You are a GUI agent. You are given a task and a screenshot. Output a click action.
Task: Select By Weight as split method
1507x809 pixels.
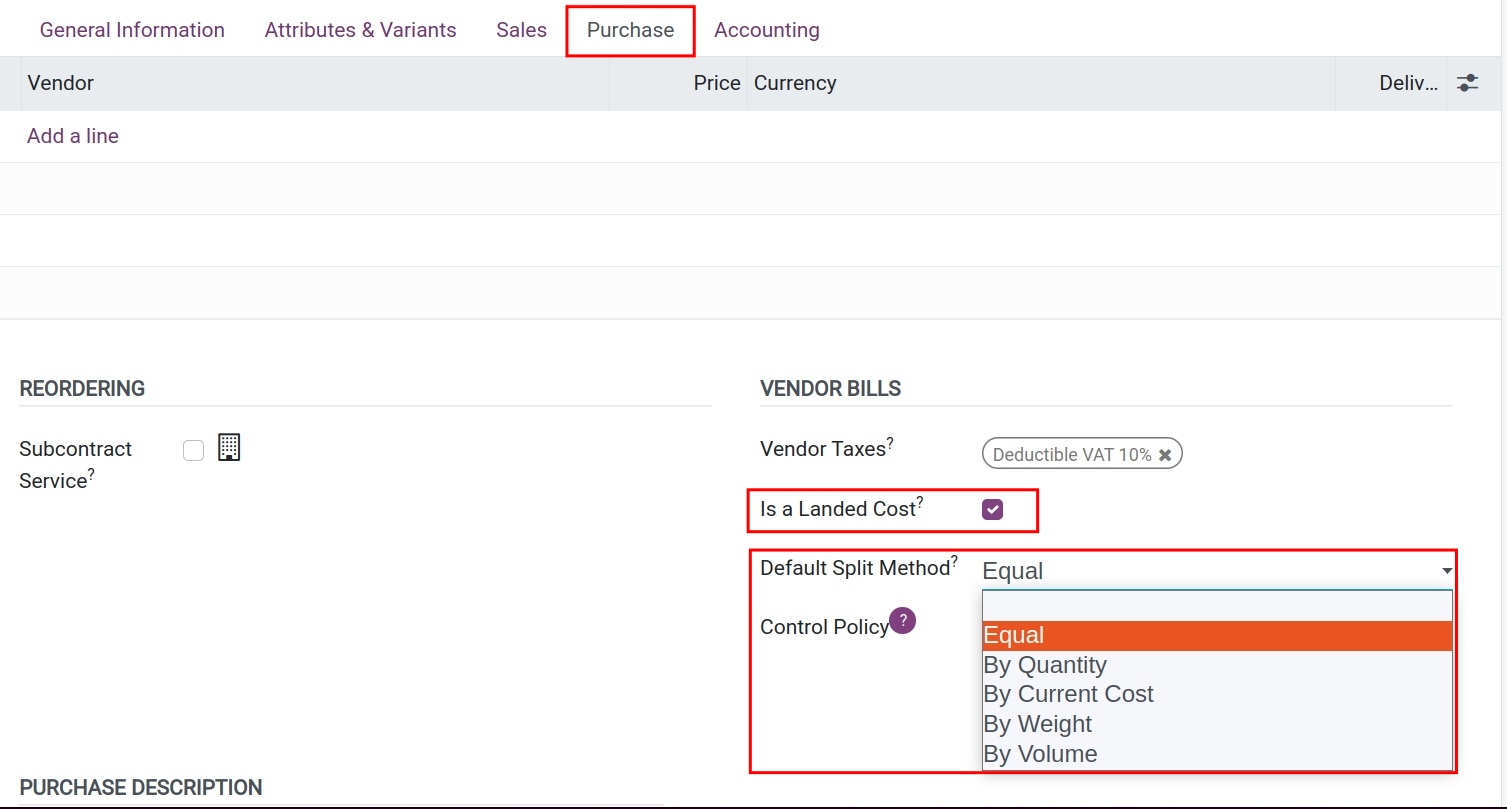(1037, 723)
